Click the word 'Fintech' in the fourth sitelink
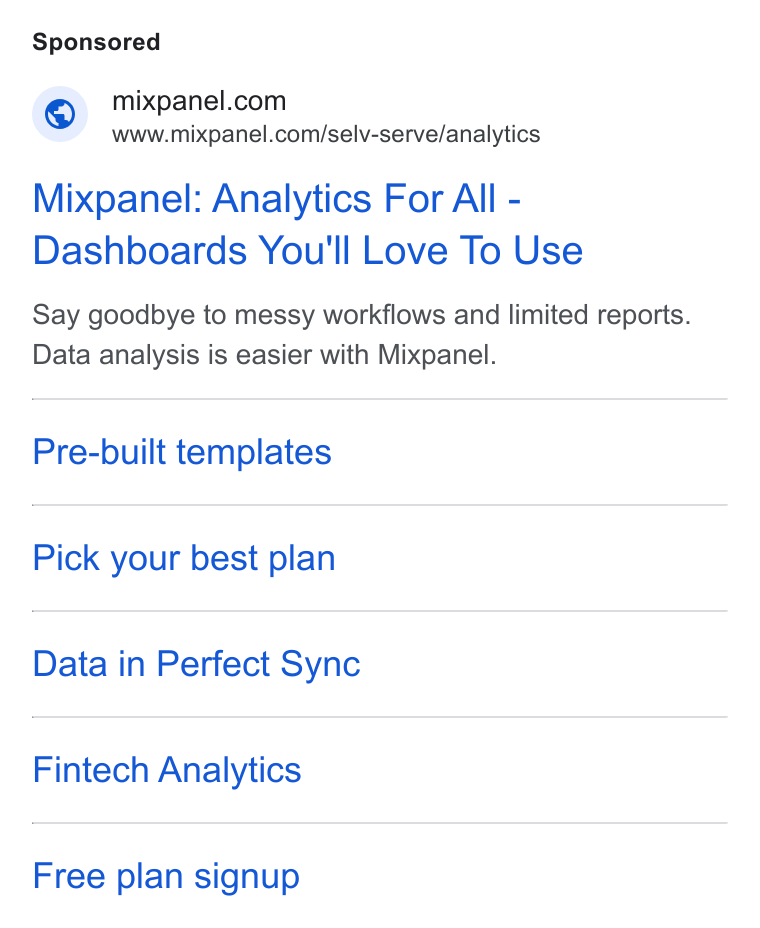 pyautogui.click(x=91, y=770)
